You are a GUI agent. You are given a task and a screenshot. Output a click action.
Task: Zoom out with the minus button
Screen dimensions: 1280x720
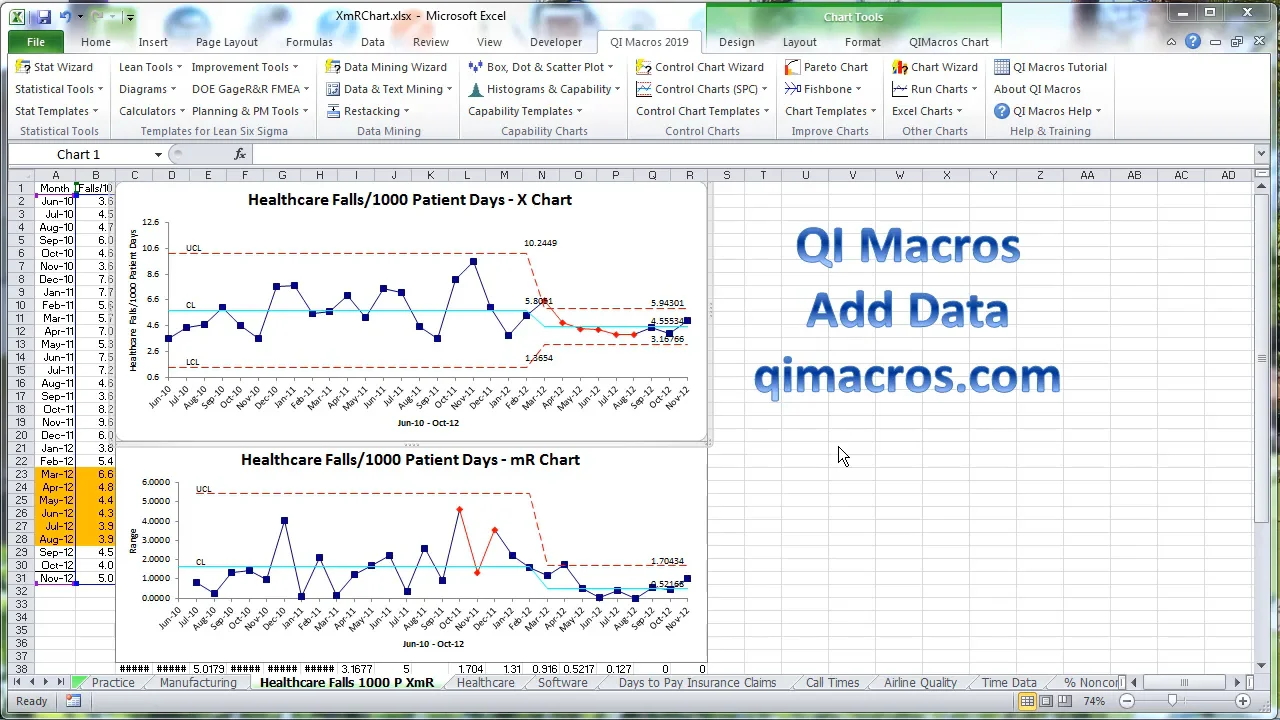click(1126, 701)
